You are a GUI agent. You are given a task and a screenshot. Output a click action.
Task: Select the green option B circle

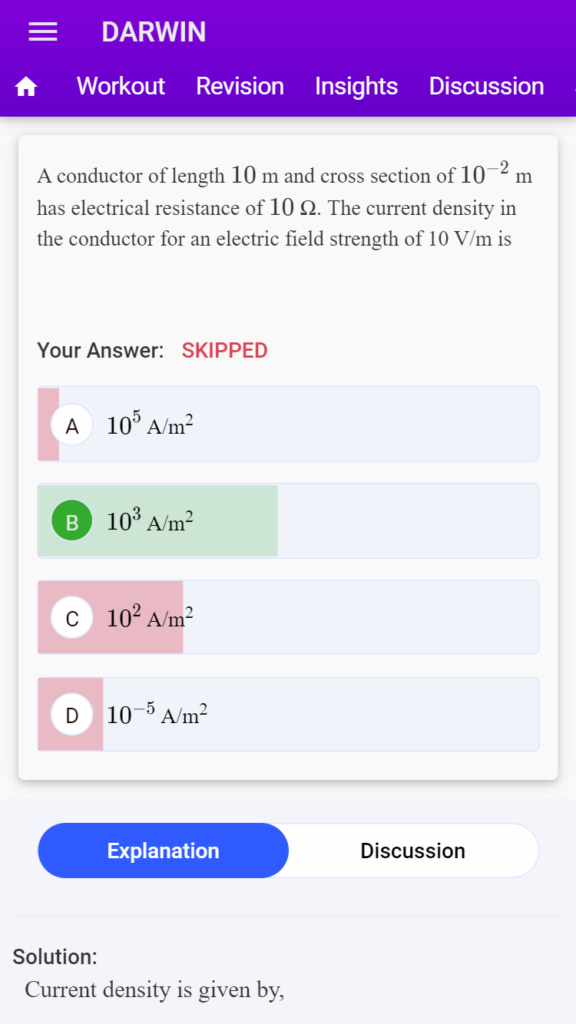tap(72, 520)
